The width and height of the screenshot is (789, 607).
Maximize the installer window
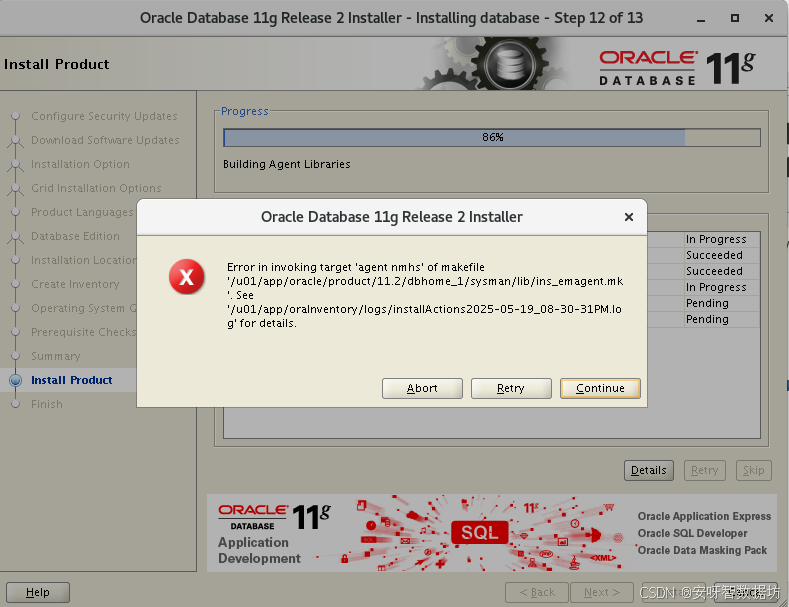click(735, 18)
